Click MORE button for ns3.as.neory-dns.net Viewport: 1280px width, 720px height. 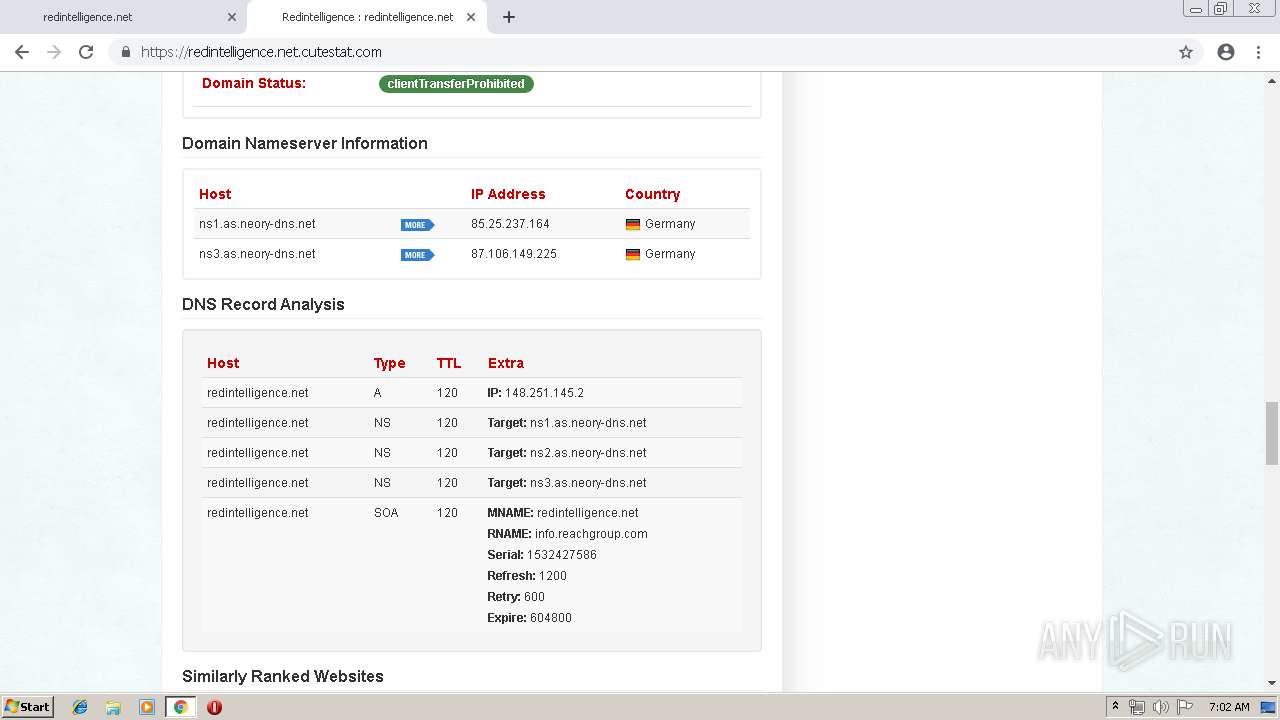[417, 255]
